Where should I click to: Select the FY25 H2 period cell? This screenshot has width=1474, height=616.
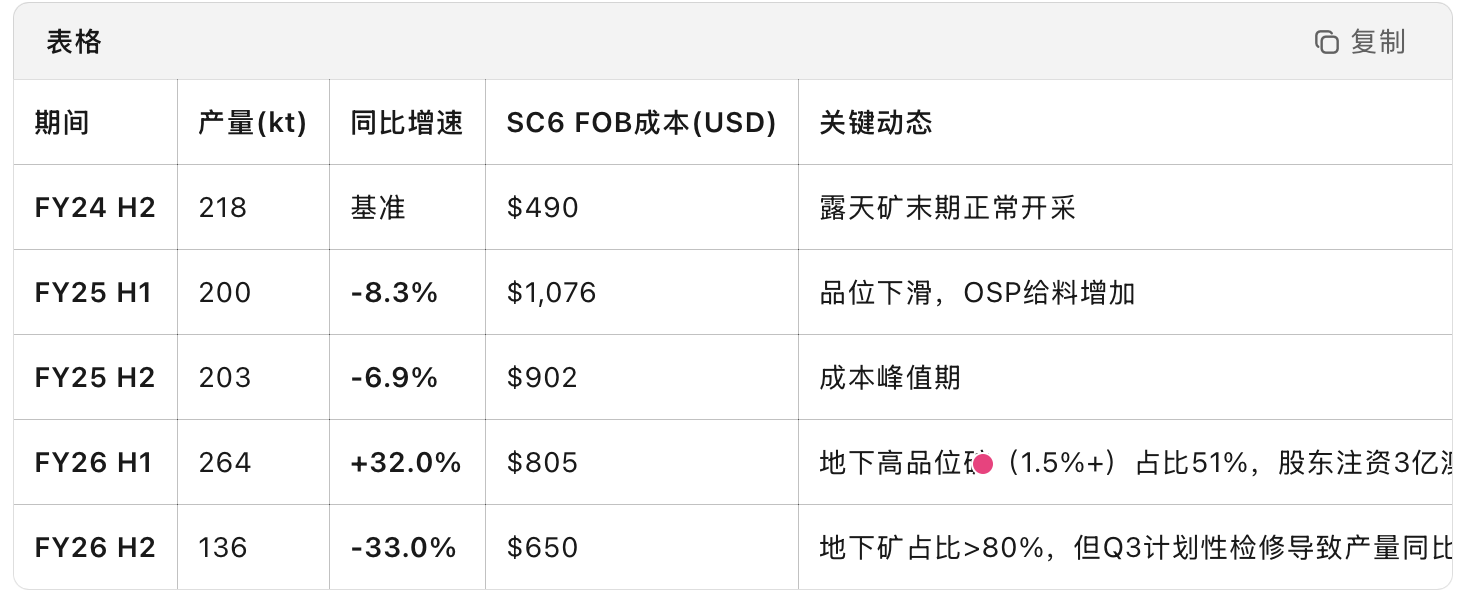(95, 378)
